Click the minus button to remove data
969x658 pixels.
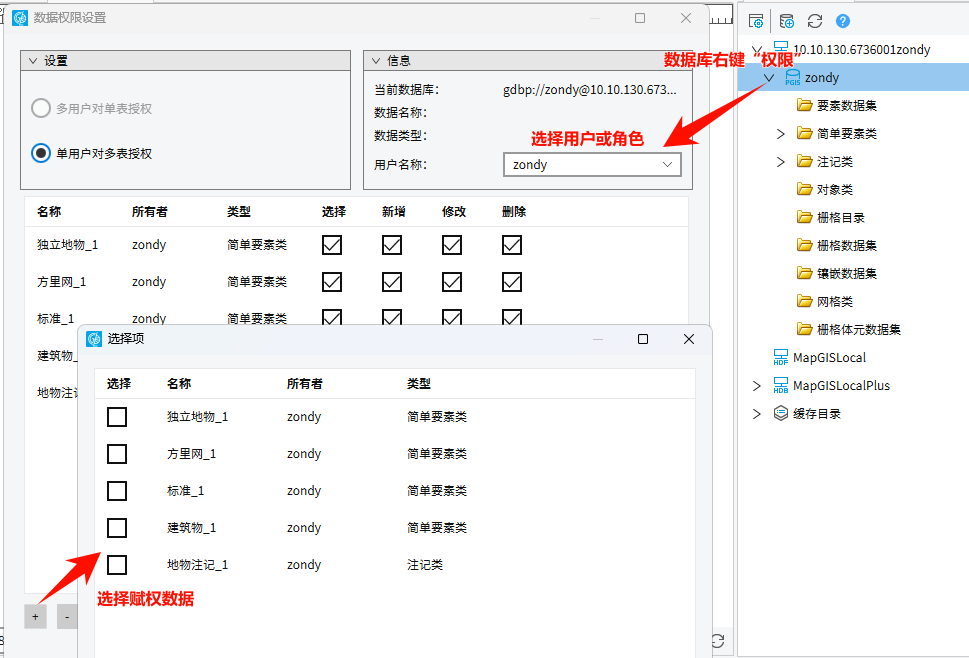66,617
